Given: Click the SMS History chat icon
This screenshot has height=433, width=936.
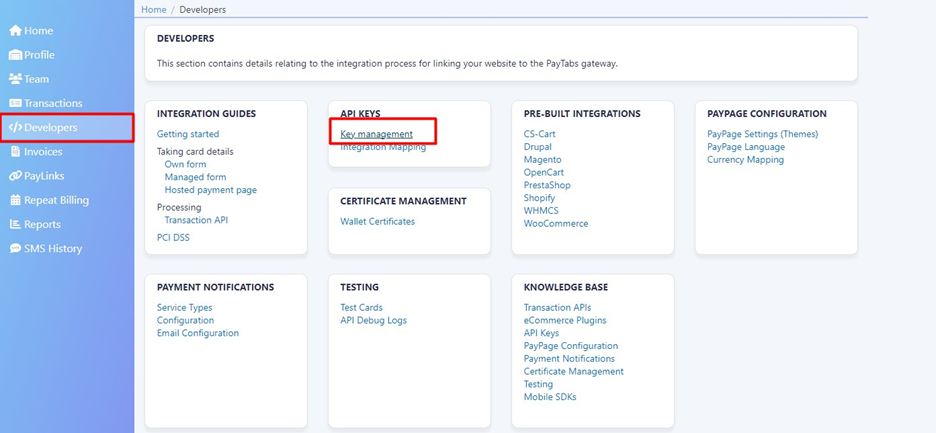Looking at the screenshot, I should click(x=15, y=248).
